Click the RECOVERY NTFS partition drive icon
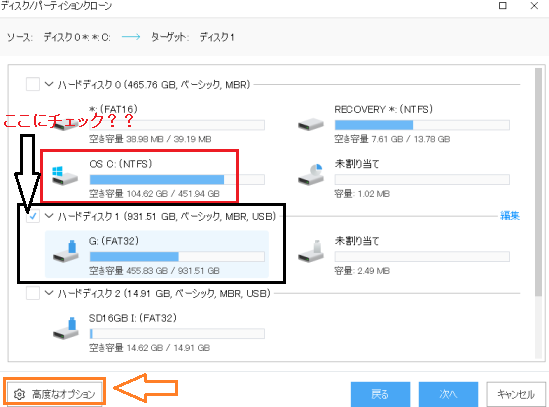 311,124
